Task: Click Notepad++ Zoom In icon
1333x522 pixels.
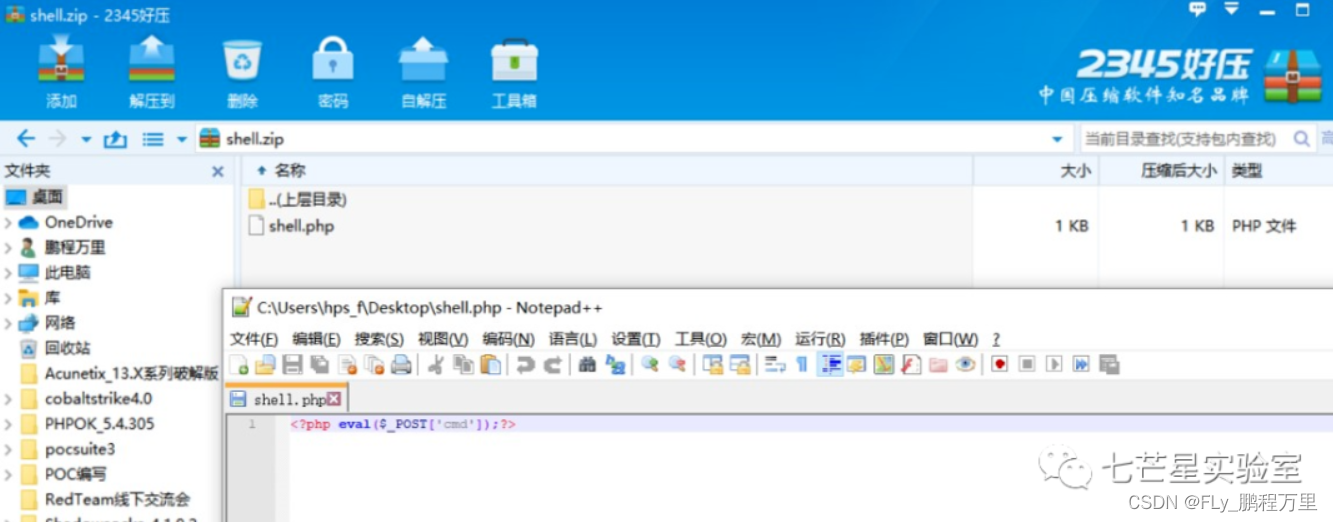Action: [x=650, y=364]
